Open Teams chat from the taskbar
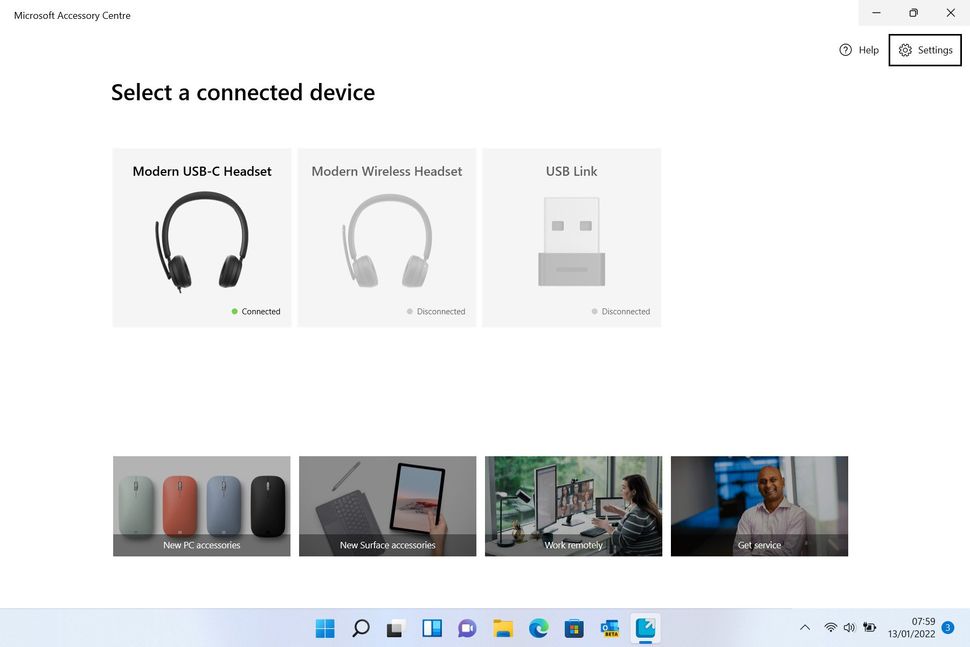Image resolution: width=970 pixels, height=647 pixels. (x=466, y=628)
